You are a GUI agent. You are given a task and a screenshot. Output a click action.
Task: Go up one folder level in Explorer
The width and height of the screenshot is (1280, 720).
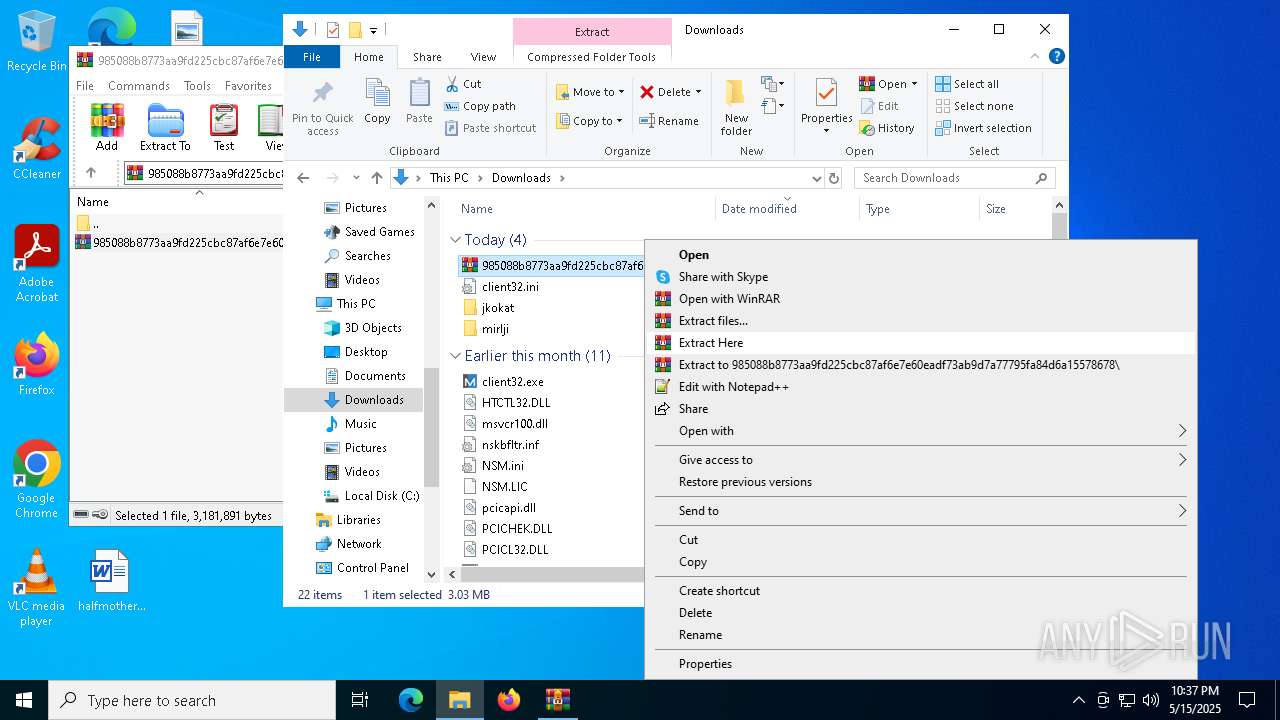[376, 178]
